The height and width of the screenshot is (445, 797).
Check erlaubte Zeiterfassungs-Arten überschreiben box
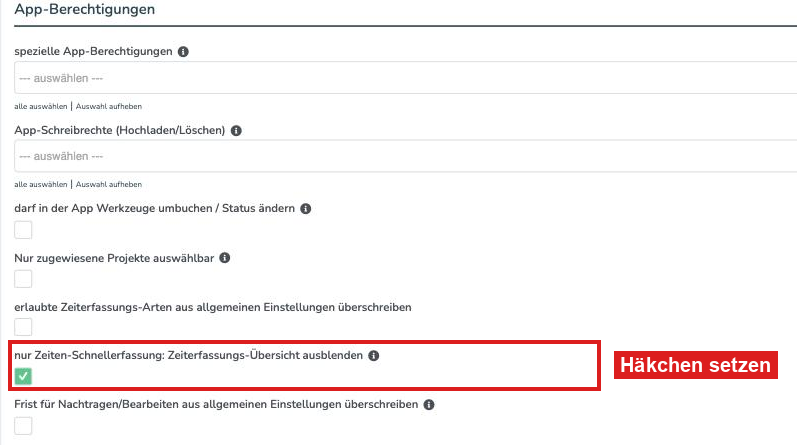tap(23, 327)
